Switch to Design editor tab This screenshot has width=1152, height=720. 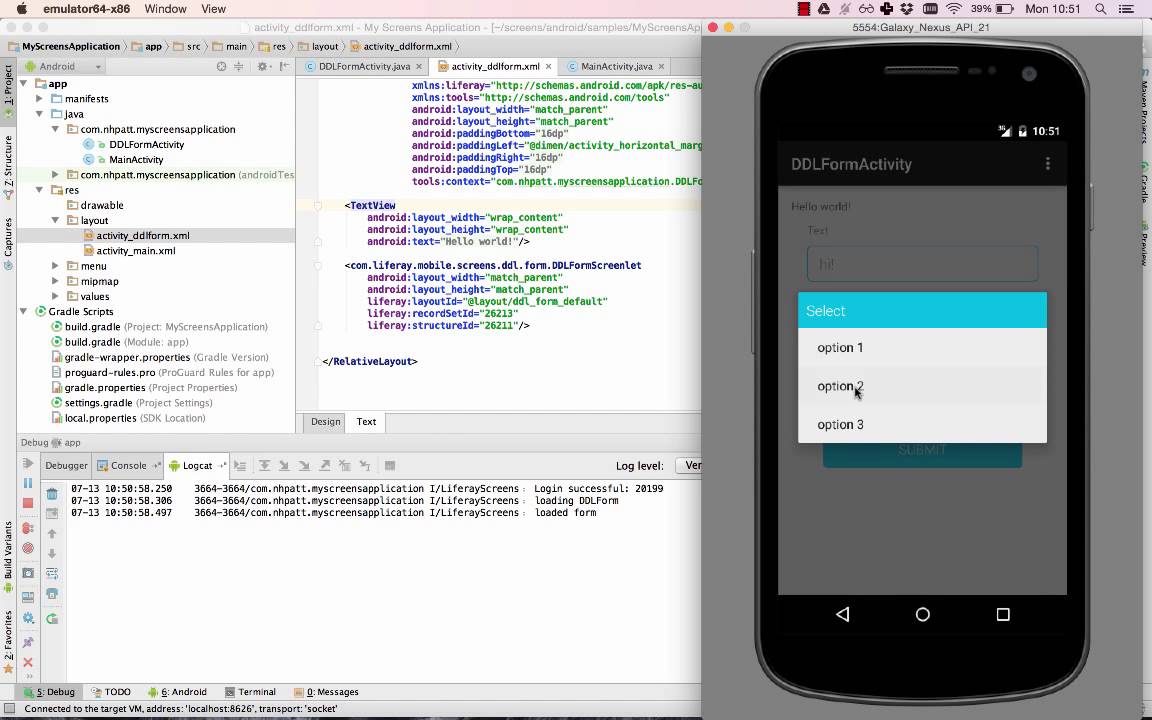(325, 422)
